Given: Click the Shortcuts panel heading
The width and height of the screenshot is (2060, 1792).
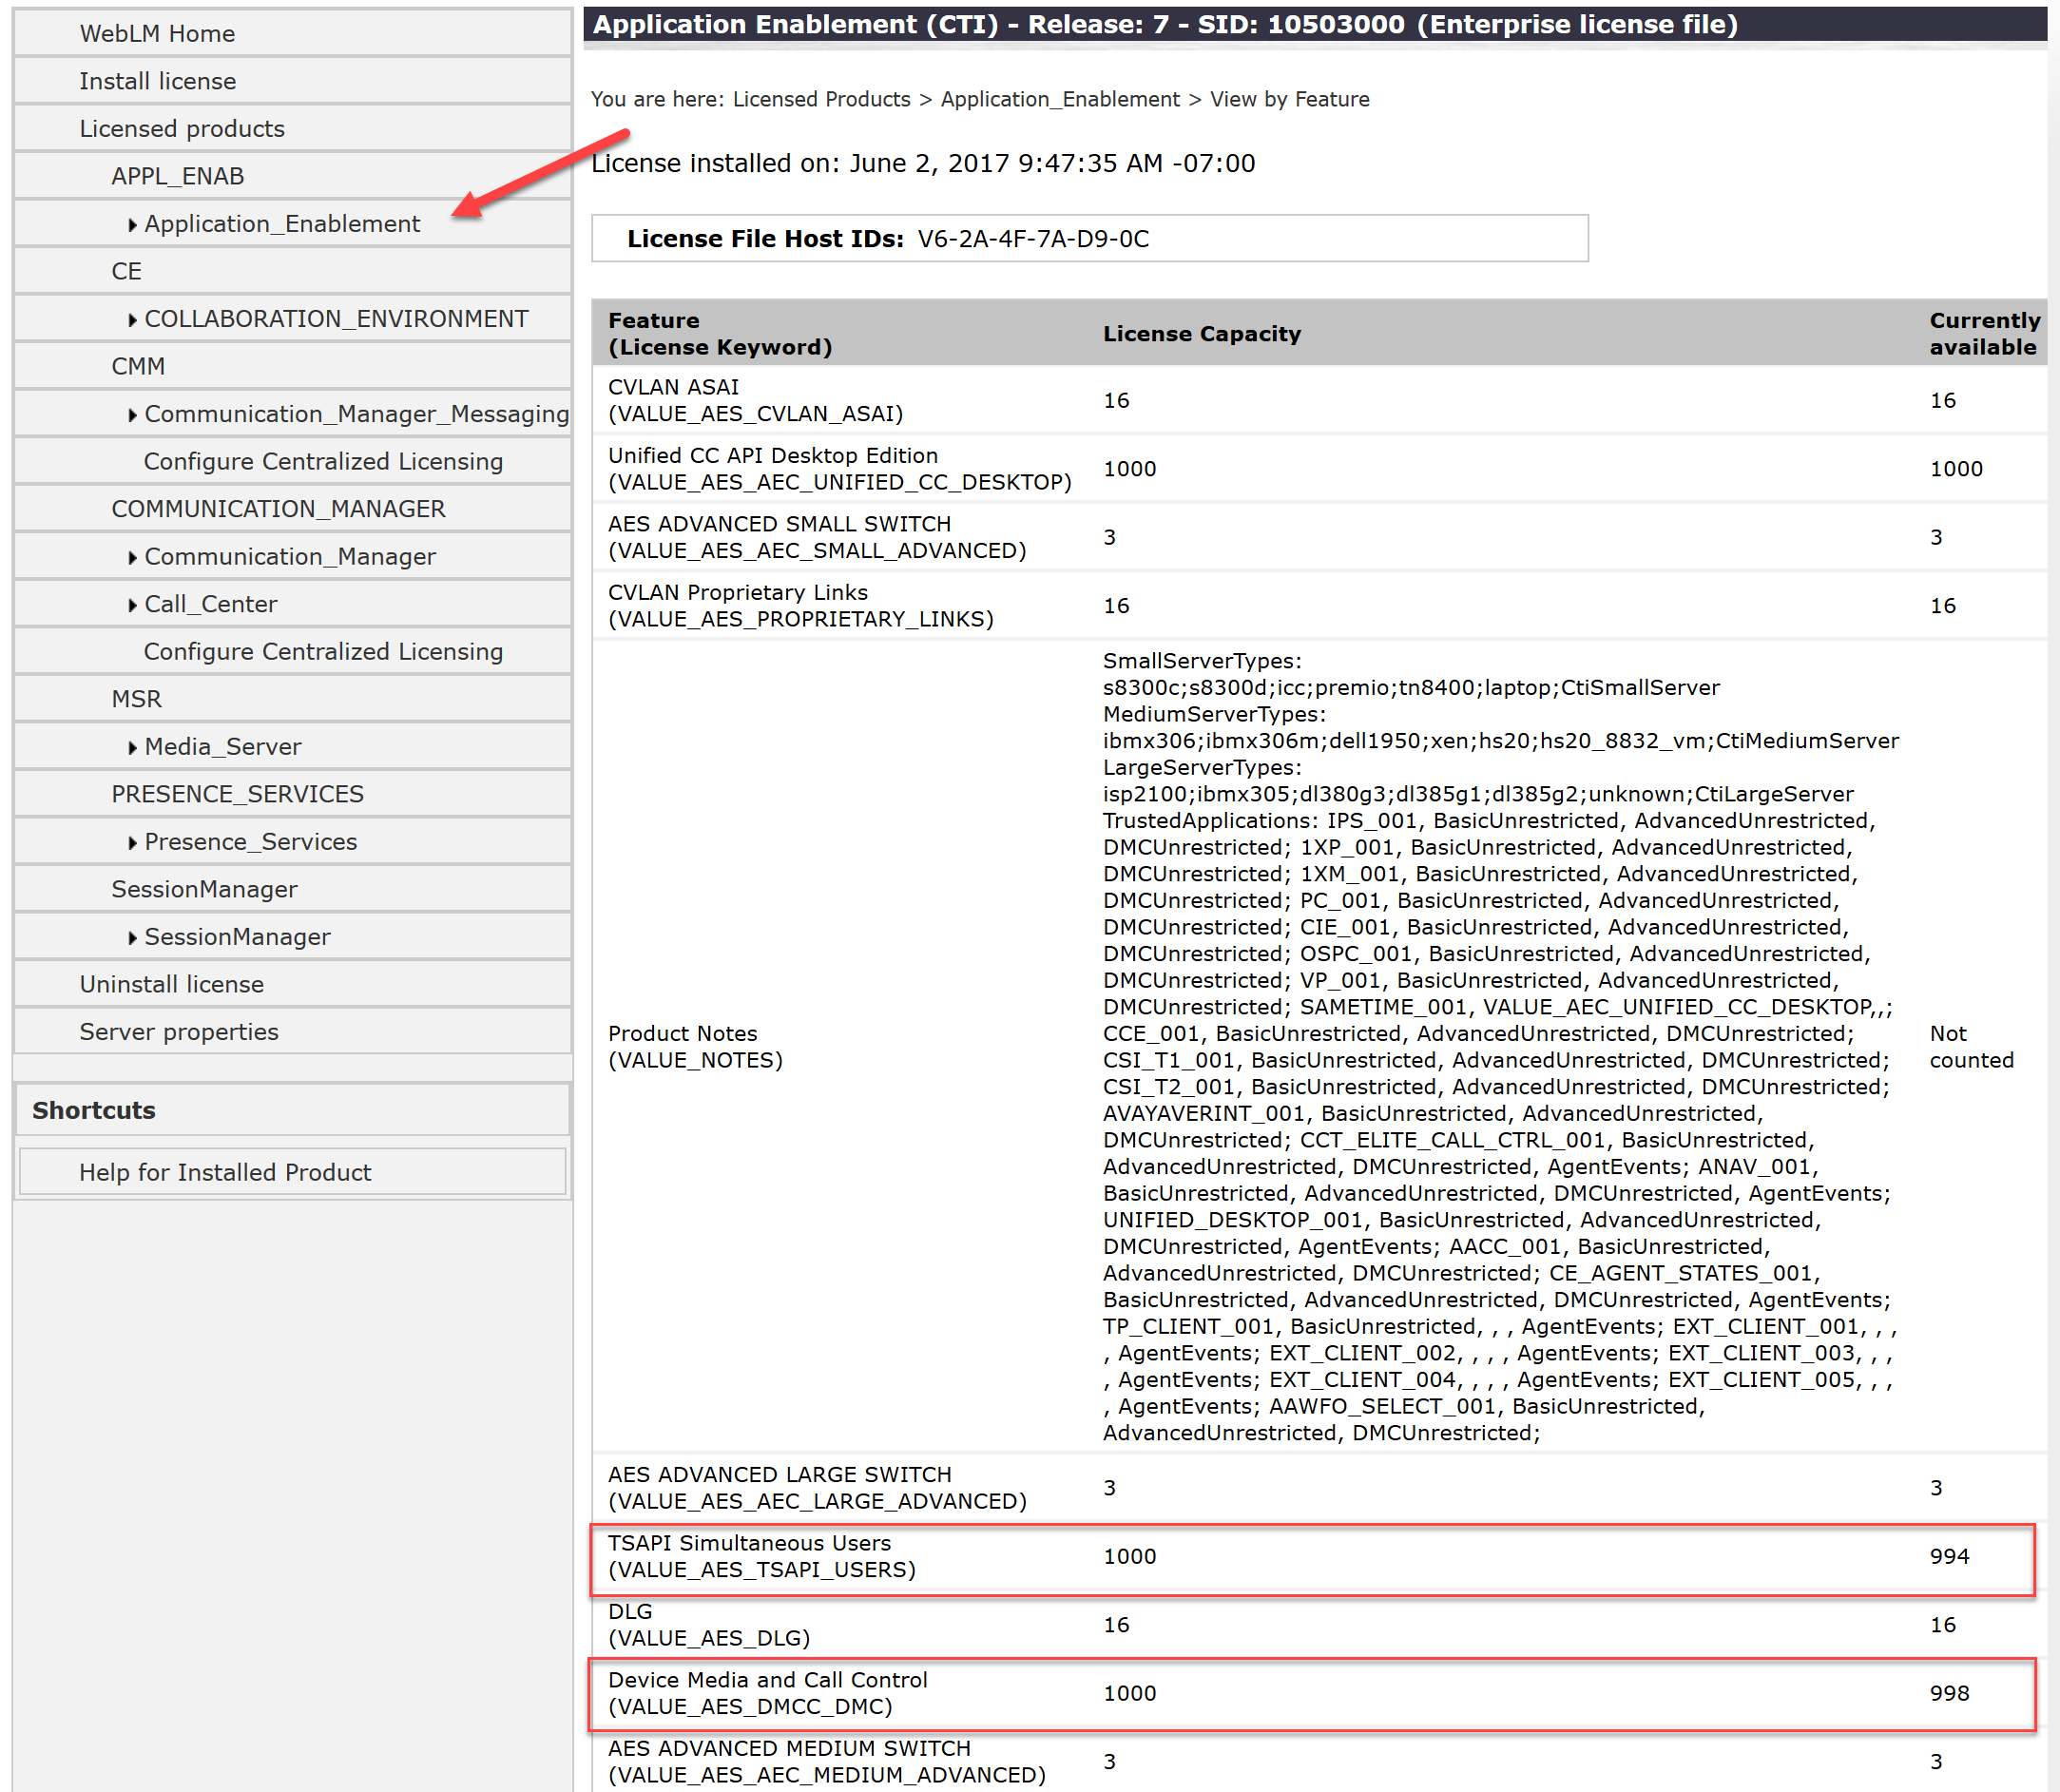Looking at the screenshot, I should (93, 1109).
